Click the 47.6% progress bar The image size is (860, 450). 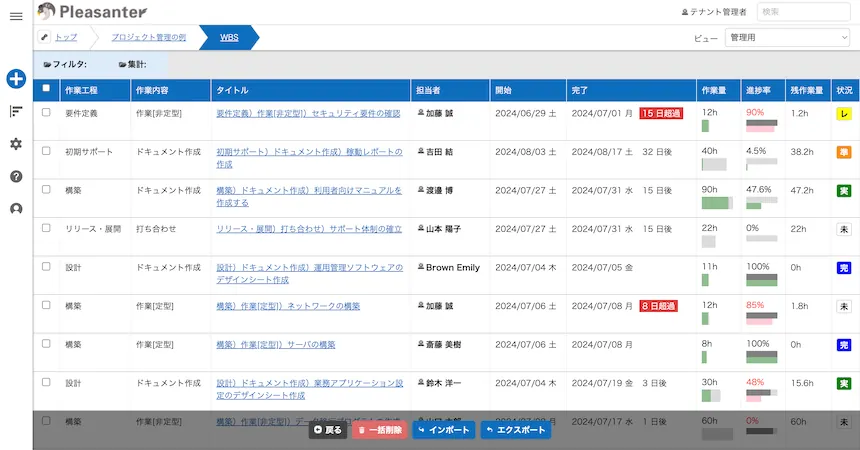tap(761, 202)
